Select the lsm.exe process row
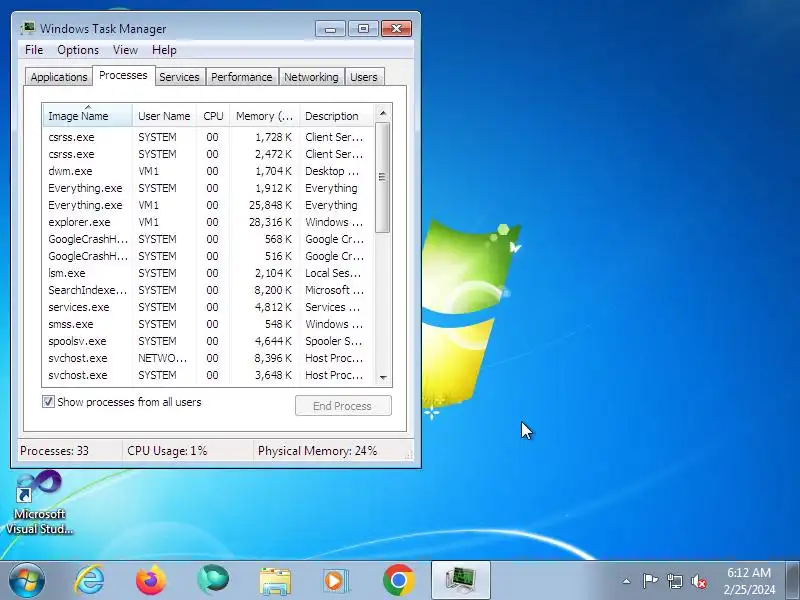Viewport: 800px width, 600px height. [x=208, y=273]
